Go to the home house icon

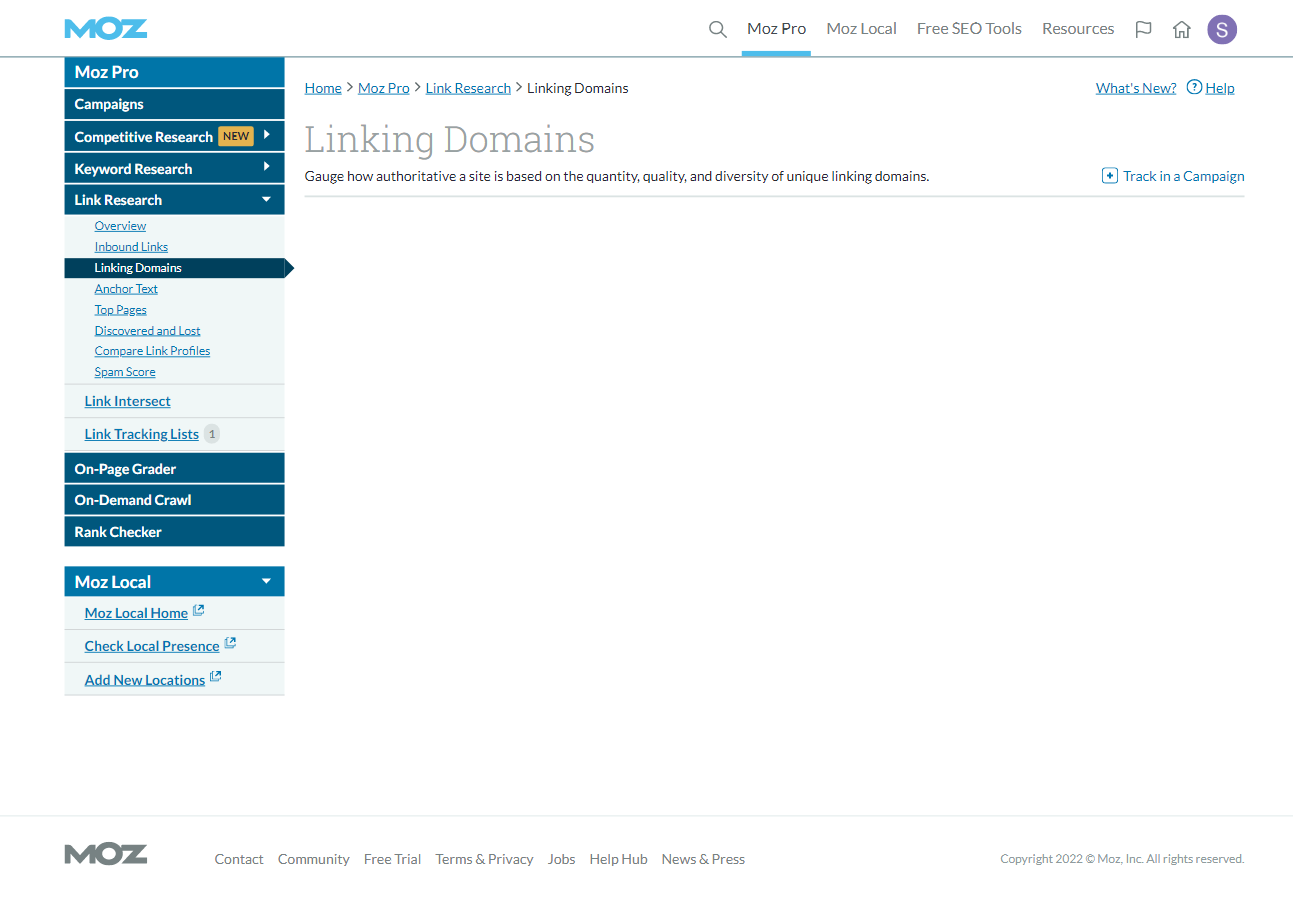[x=1182, y=29]
